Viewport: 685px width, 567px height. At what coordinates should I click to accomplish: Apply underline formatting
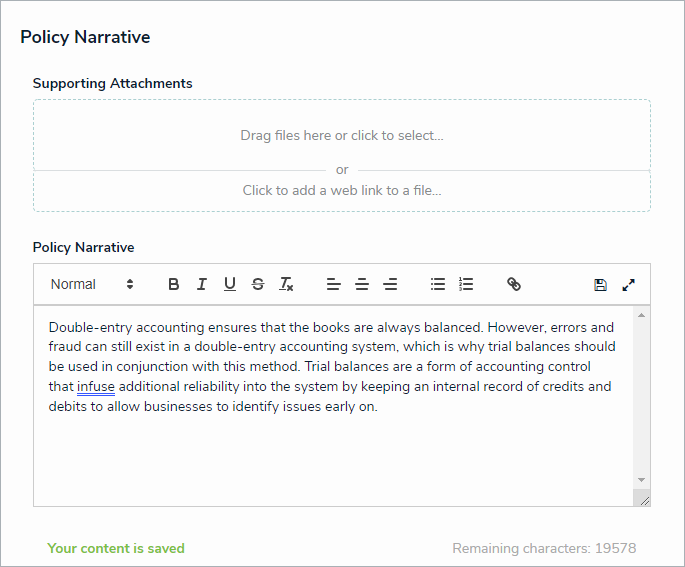coord(230,284)
